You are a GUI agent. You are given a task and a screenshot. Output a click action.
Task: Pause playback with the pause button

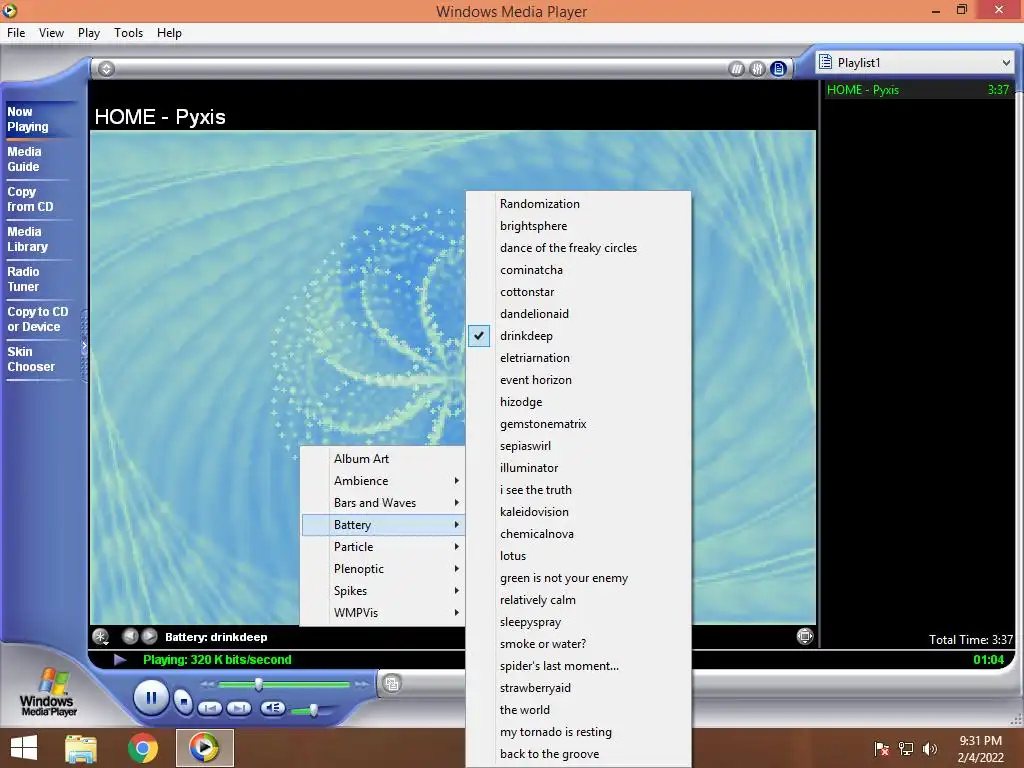[x=151, y=698]
